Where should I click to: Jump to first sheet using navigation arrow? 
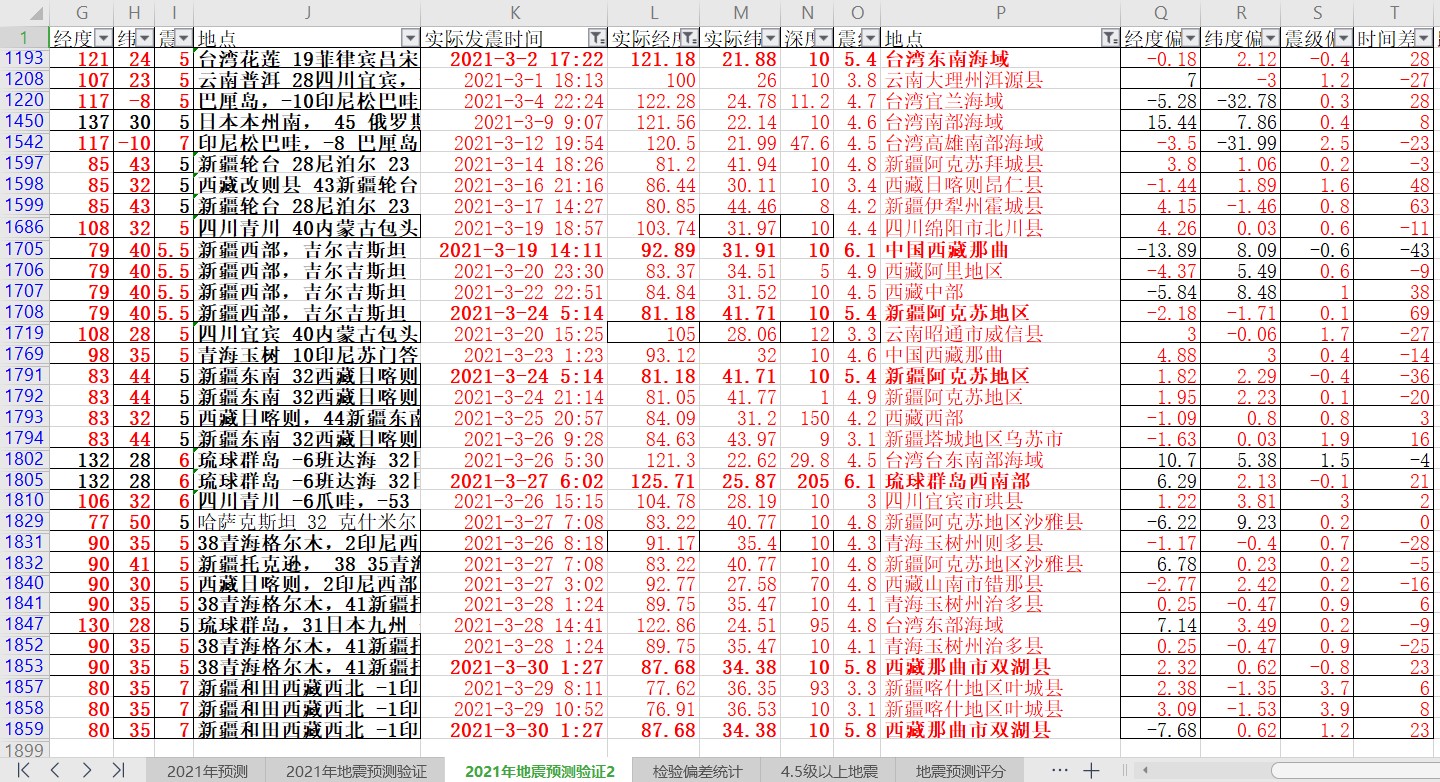(23, 770)
